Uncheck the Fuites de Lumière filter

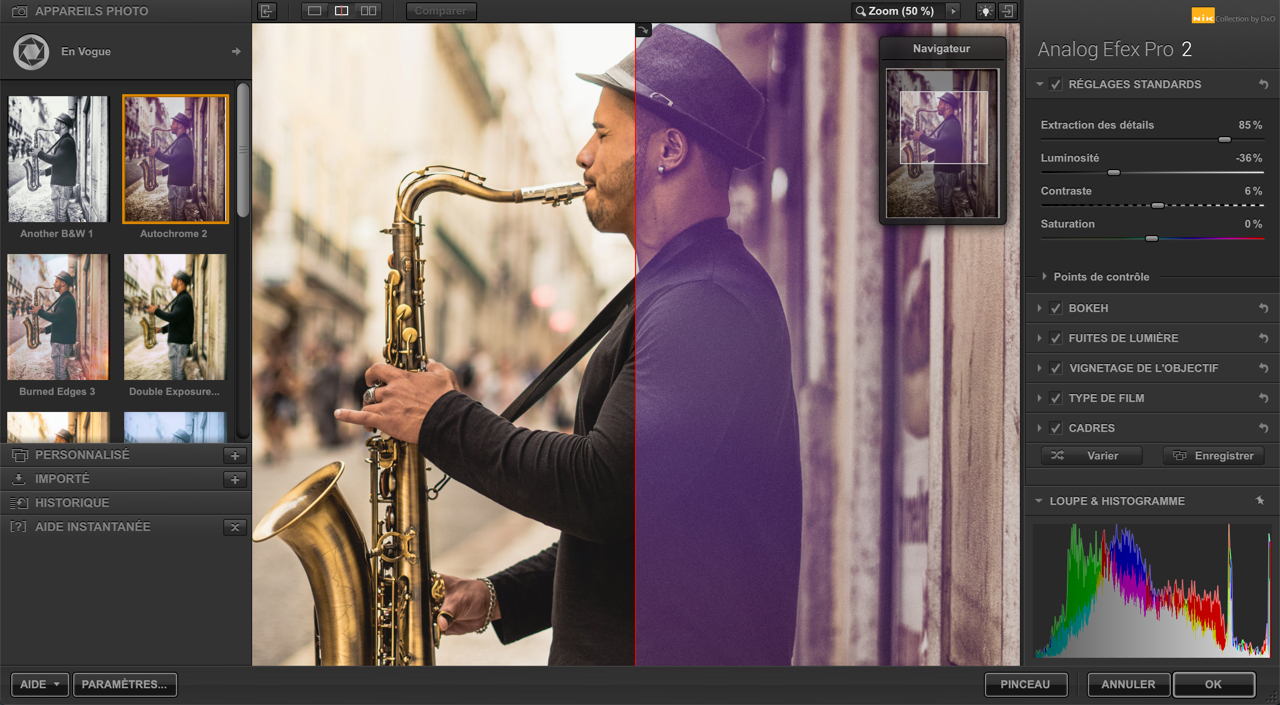coord(1056,339)
